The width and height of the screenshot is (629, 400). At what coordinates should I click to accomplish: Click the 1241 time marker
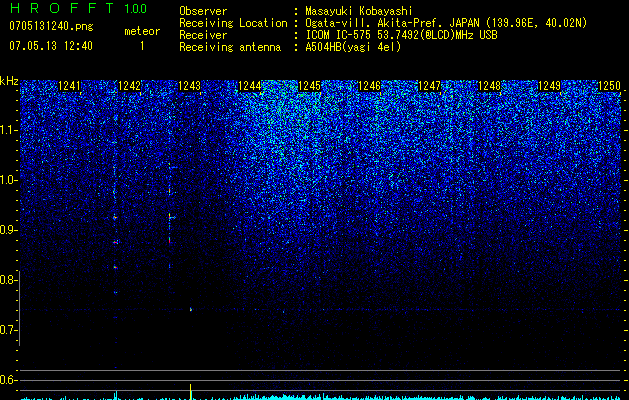[69, 86]
